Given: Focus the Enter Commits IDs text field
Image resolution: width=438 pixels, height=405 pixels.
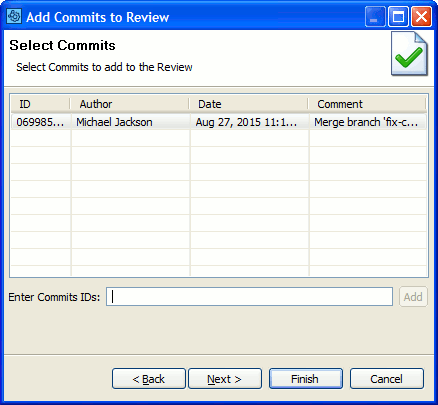Looking at the screenshot, I should [x=249, y=296].
